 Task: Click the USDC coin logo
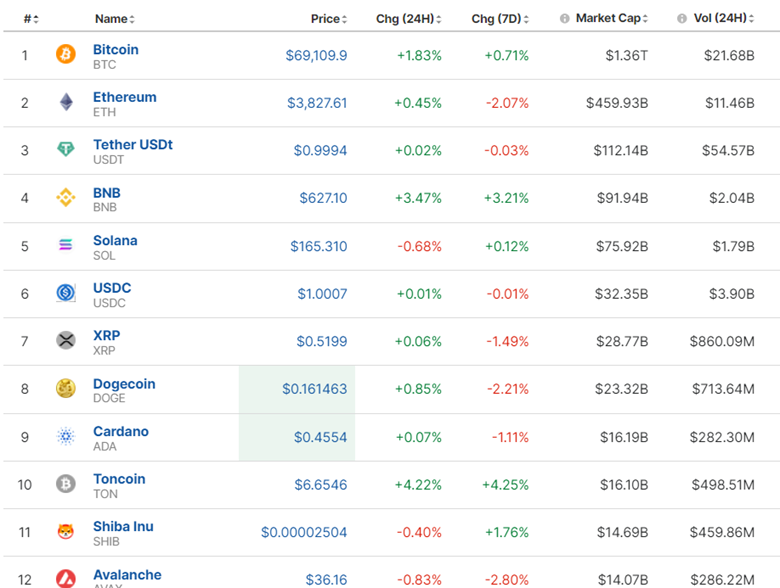point(66,293)
